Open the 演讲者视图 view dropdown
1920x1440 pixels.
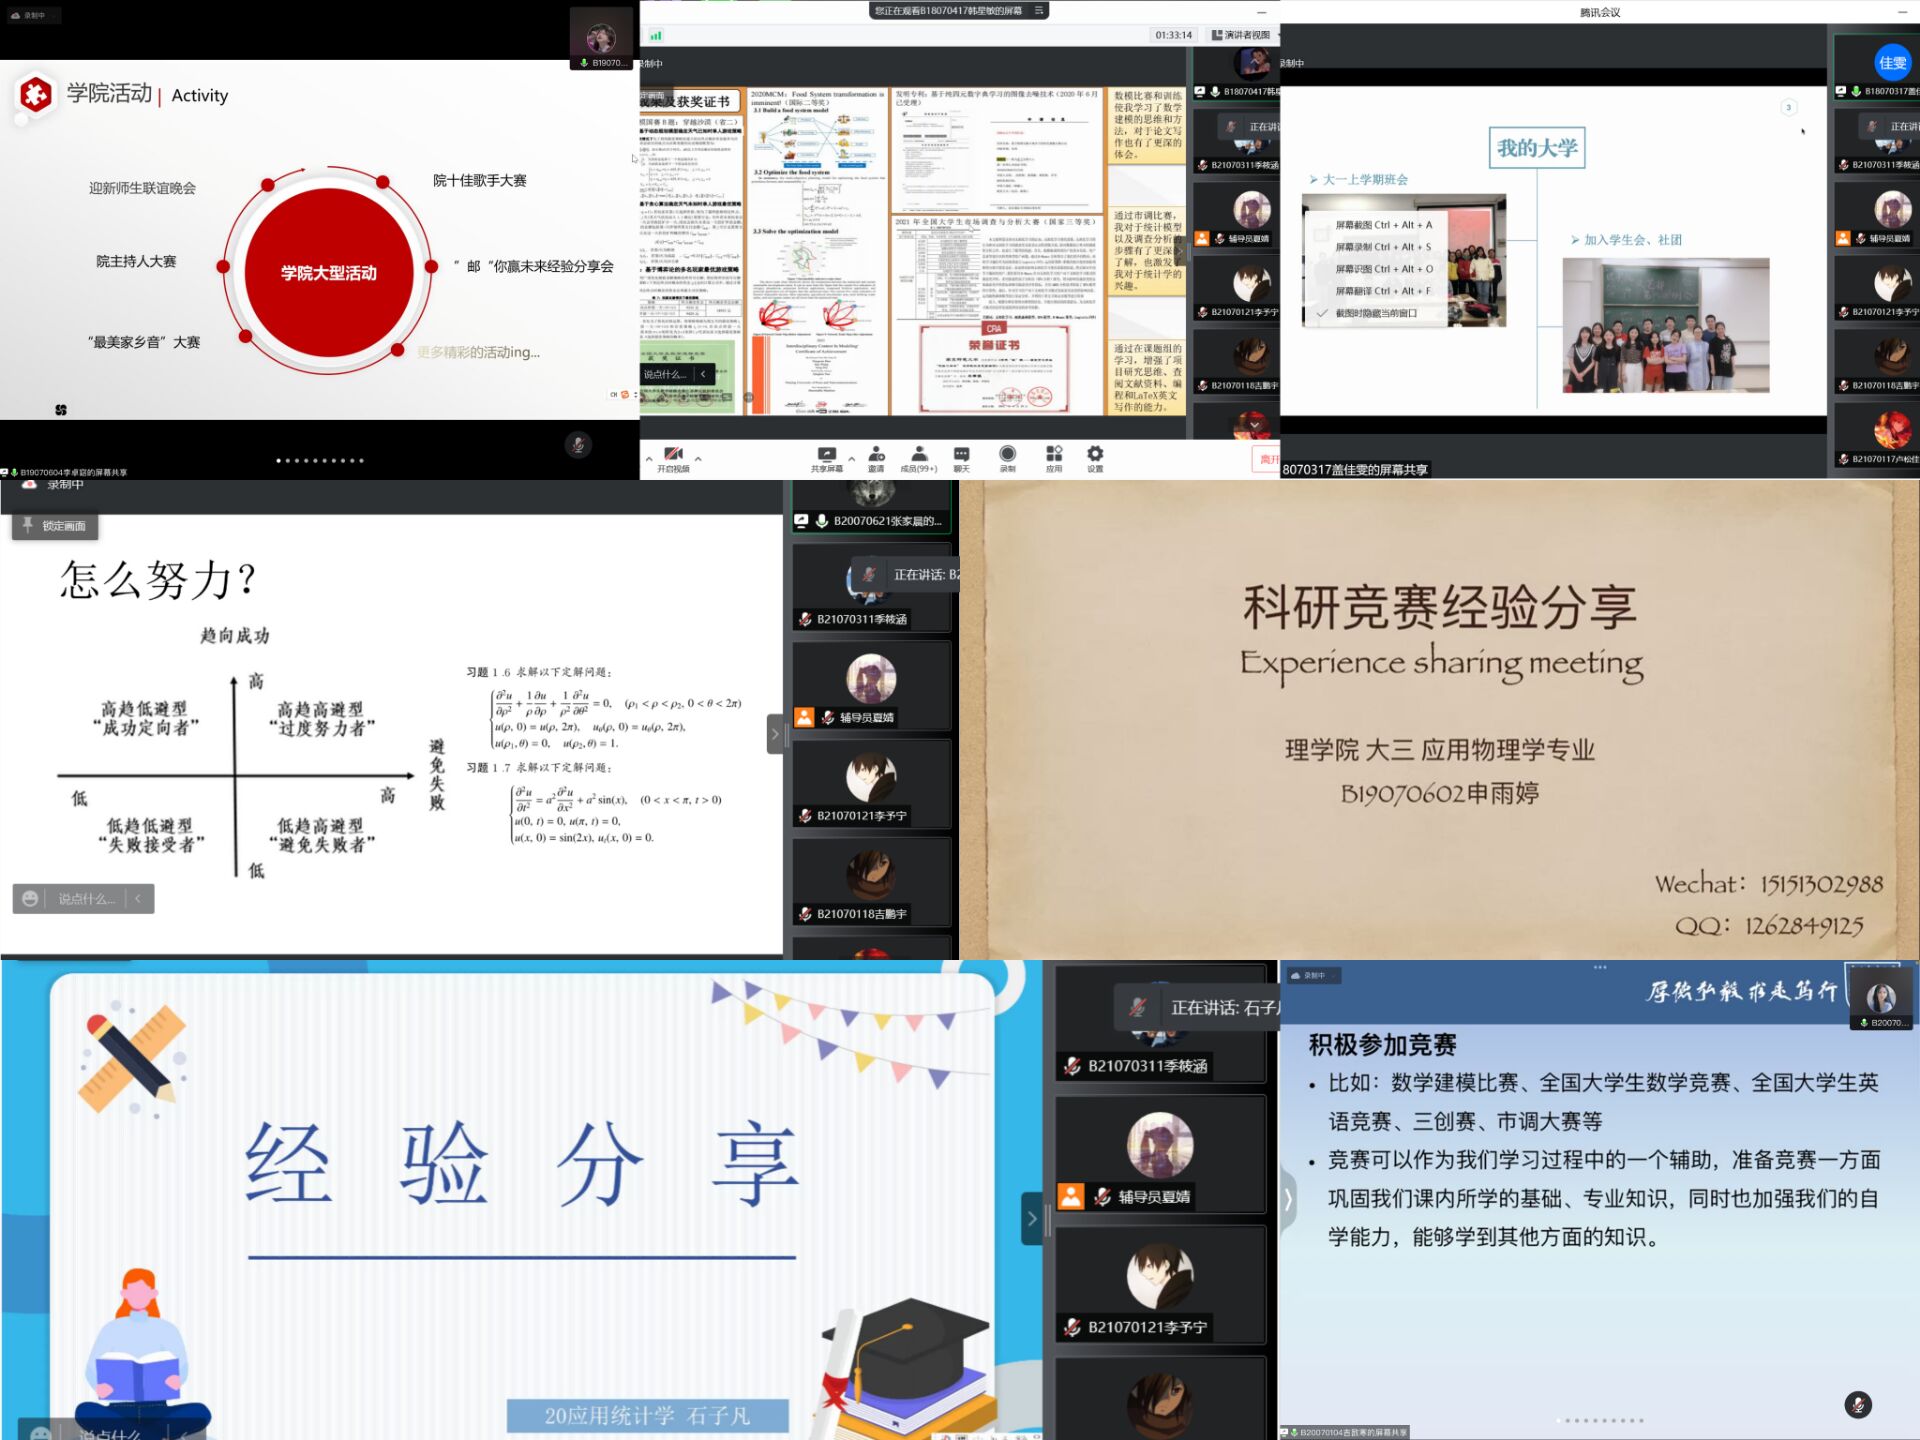point(1240,35)
